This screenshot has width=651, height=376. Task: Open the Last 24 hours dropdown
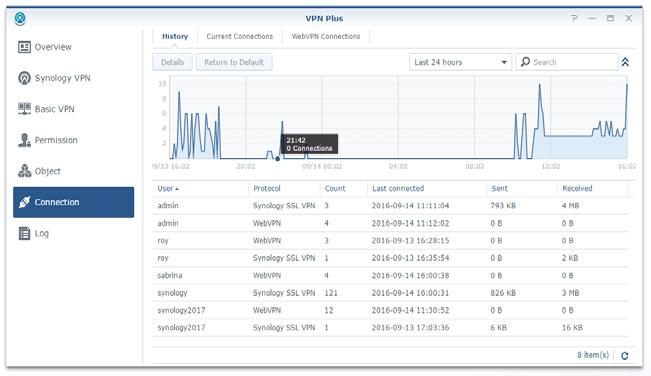(460, 62)
